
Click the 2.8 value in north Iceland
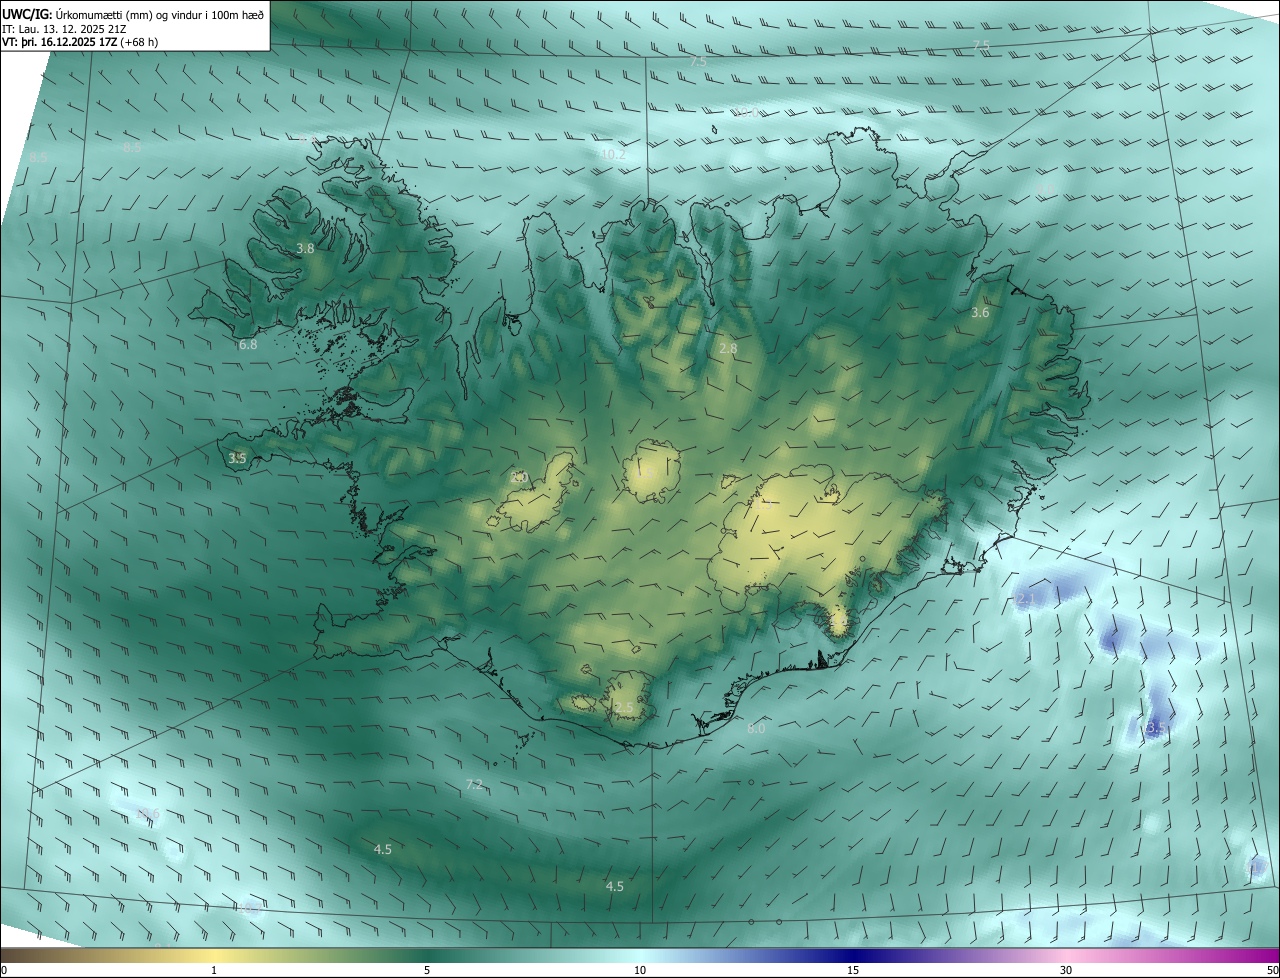728,348
